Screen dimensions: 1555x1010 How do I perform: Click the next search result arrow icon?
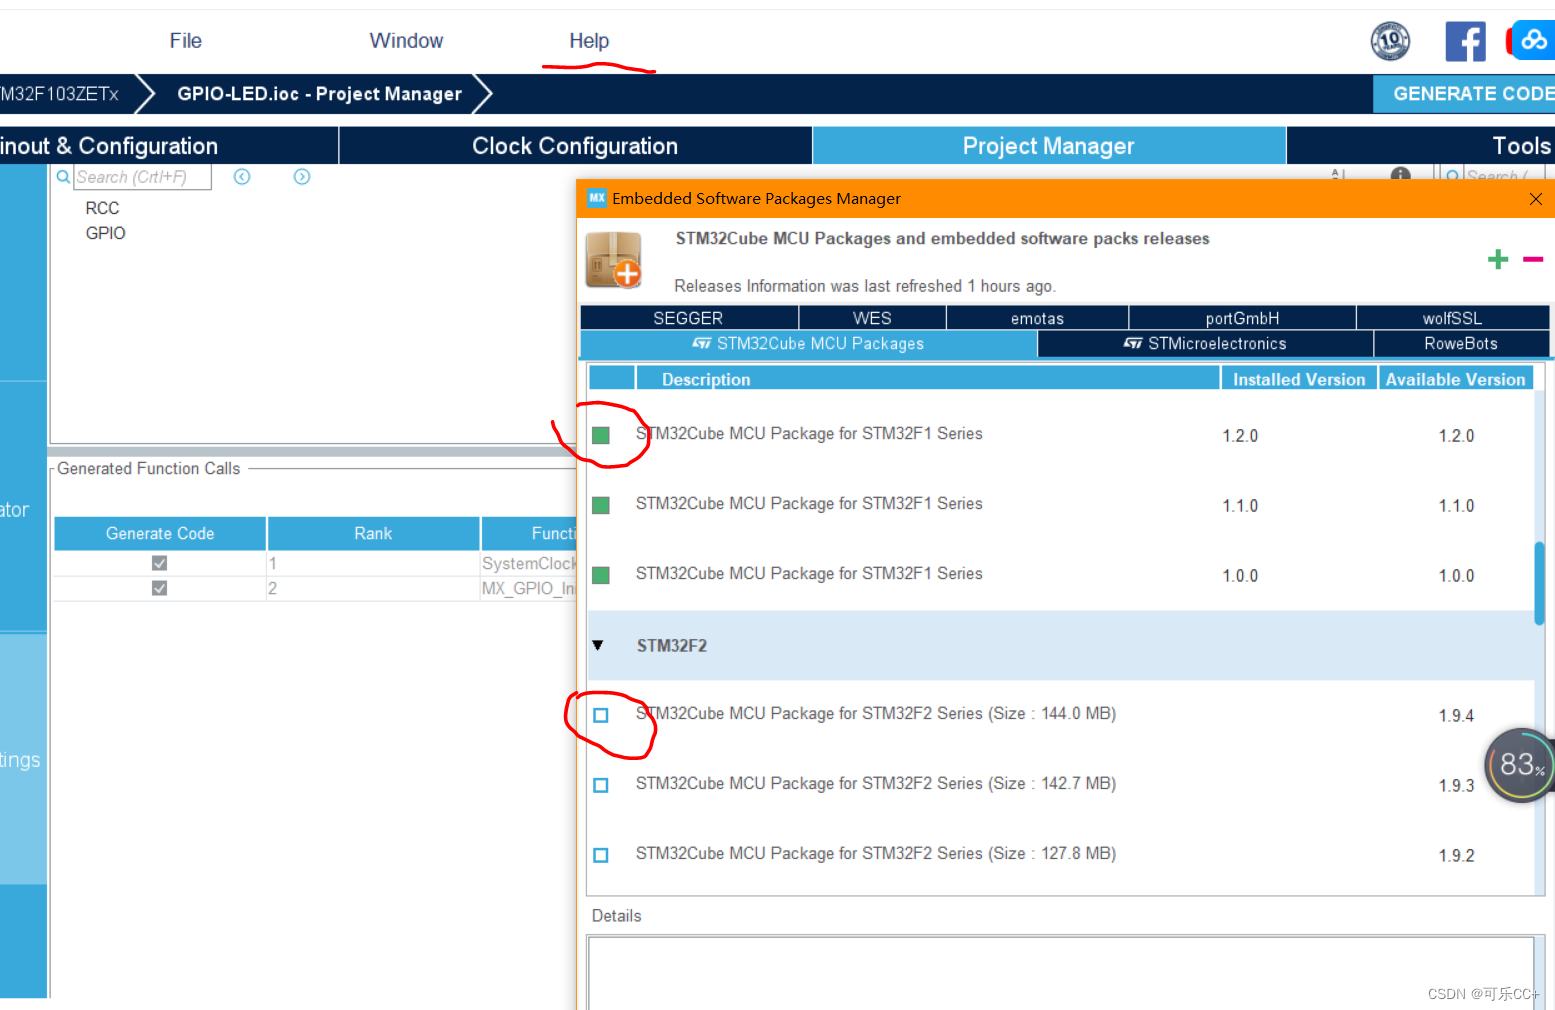click(302, 177)
